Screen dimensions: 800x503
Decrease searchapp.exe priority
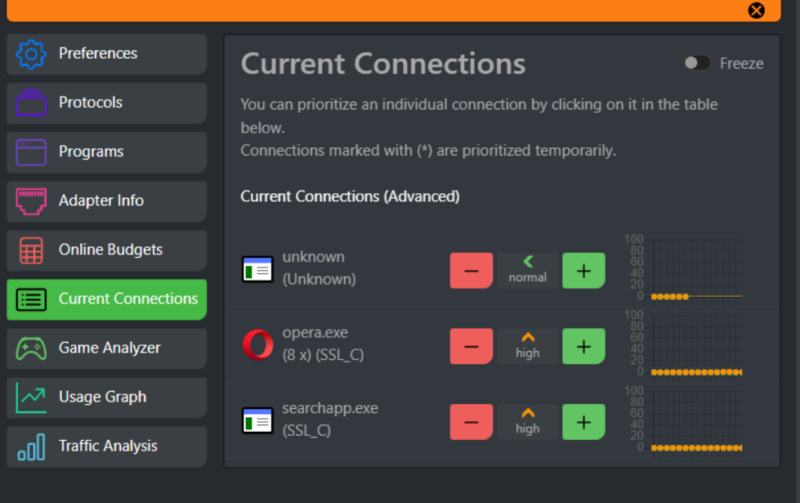(471, 421)
